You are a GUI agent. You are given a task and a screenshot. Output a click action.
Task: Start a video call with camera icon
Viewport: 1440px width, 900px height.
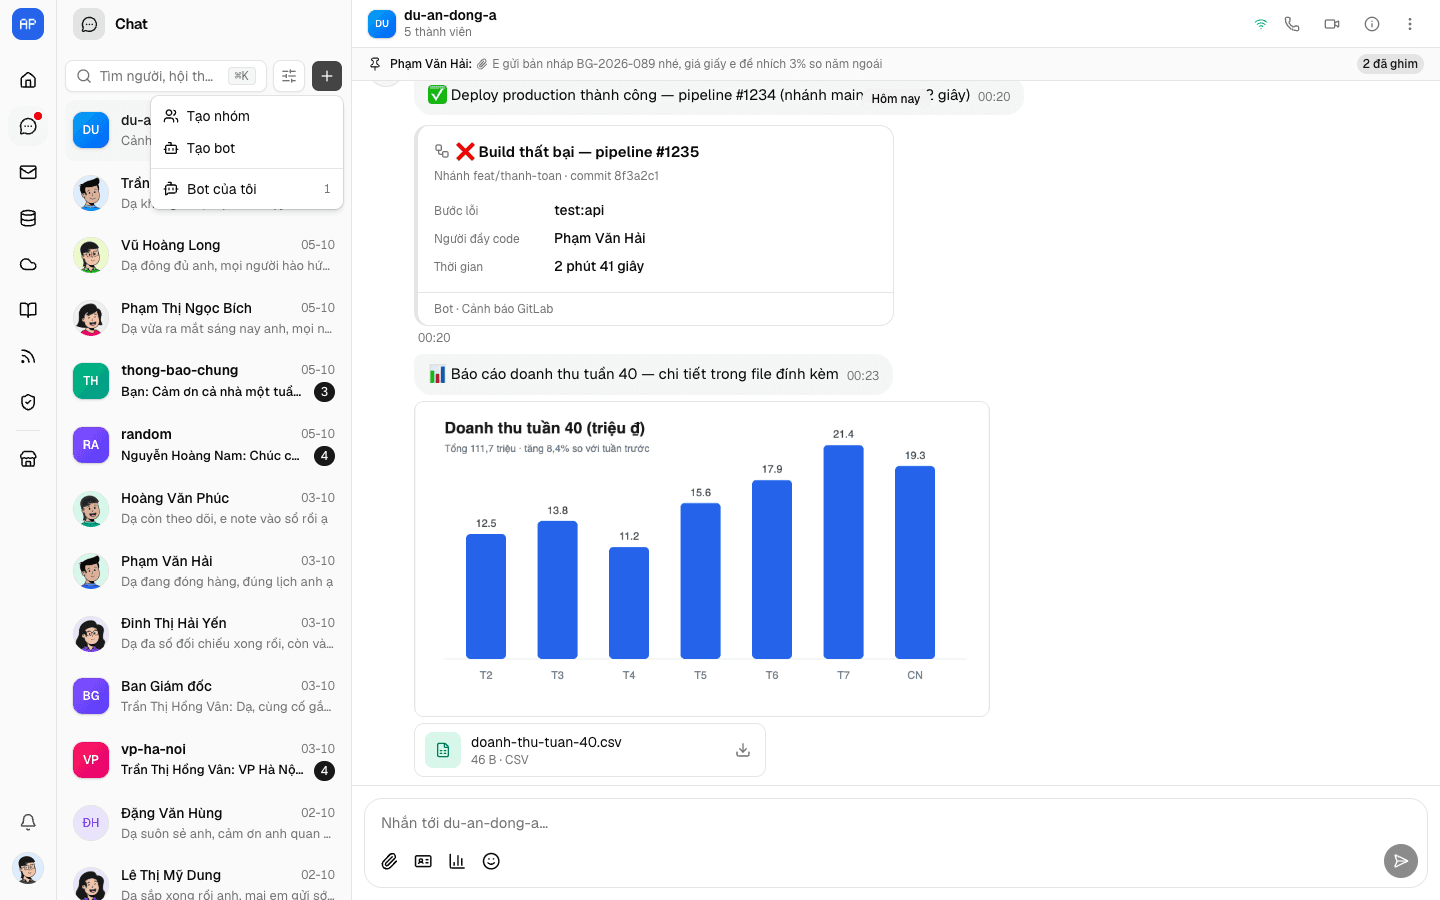(x=1332, y=24)
